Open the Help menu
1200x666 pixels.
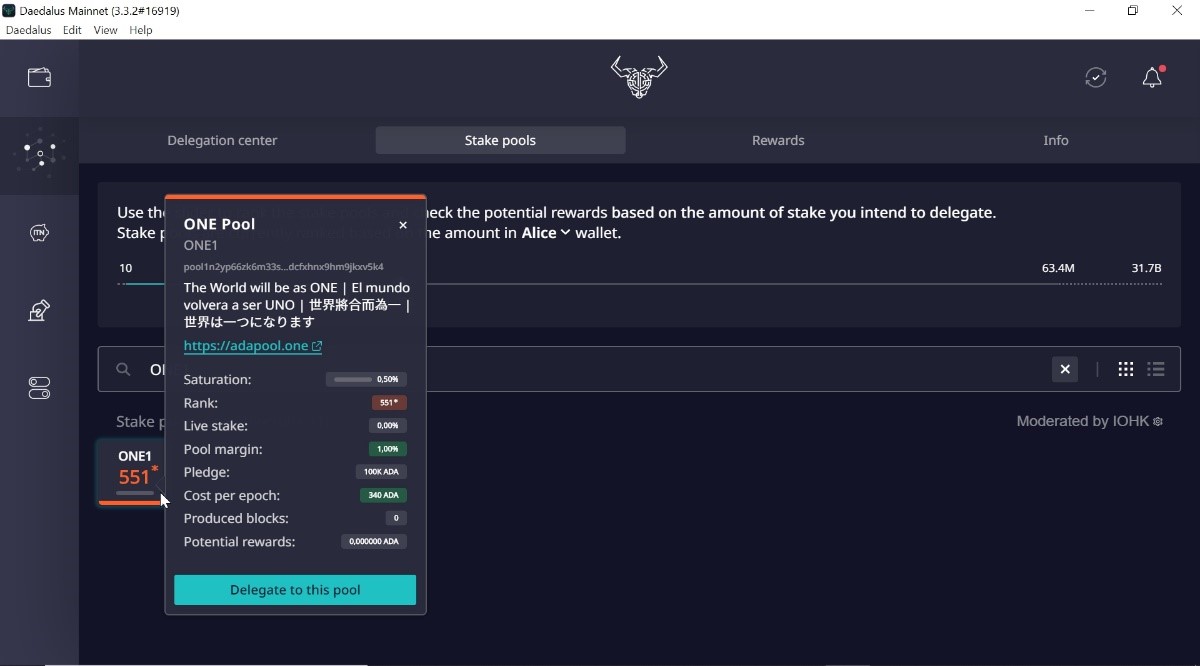[x=141, y=30]
